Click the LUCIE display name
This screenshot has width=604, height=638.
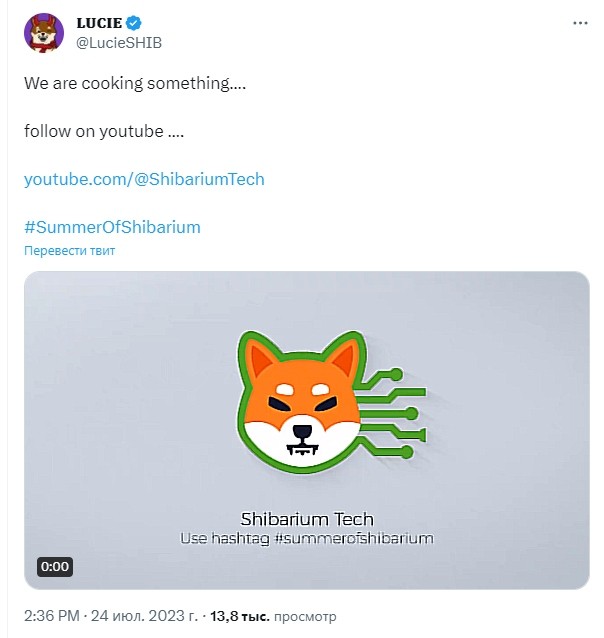(99, 23)
